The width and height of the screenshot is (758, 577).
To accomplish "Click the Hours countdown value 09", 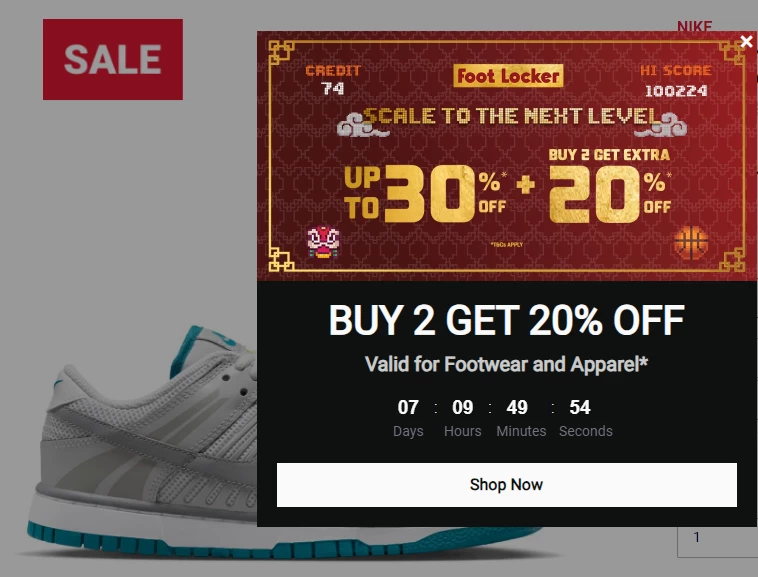I will point(463,407).
